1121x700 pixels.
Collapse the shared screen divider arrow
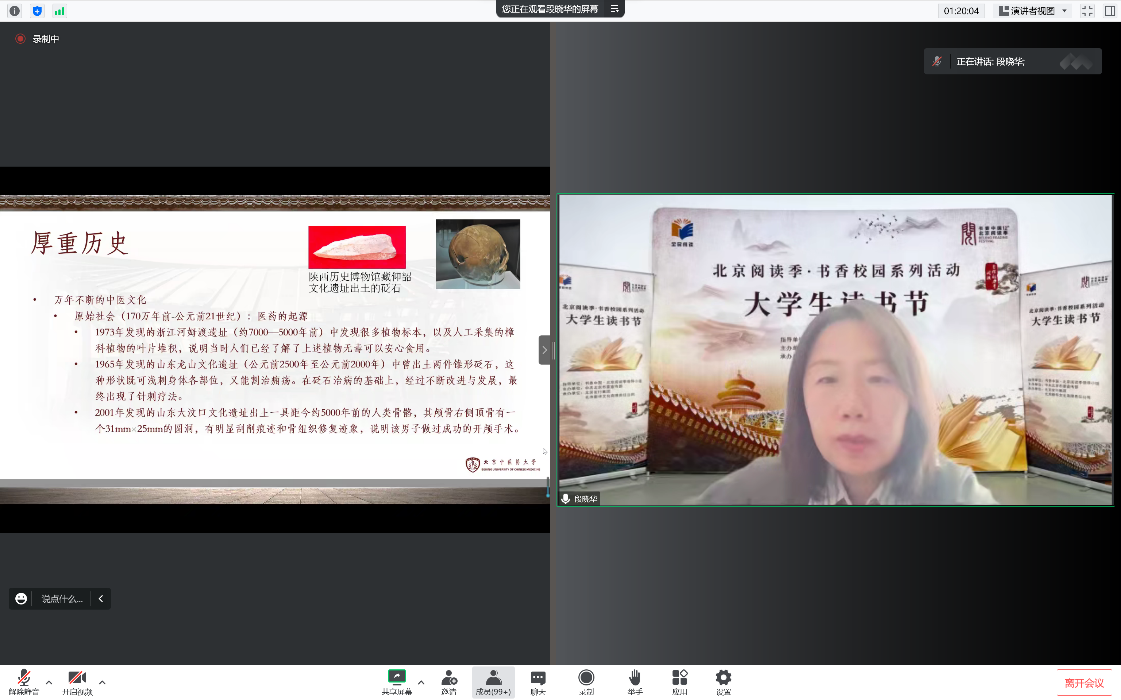[x=545, y=350]
